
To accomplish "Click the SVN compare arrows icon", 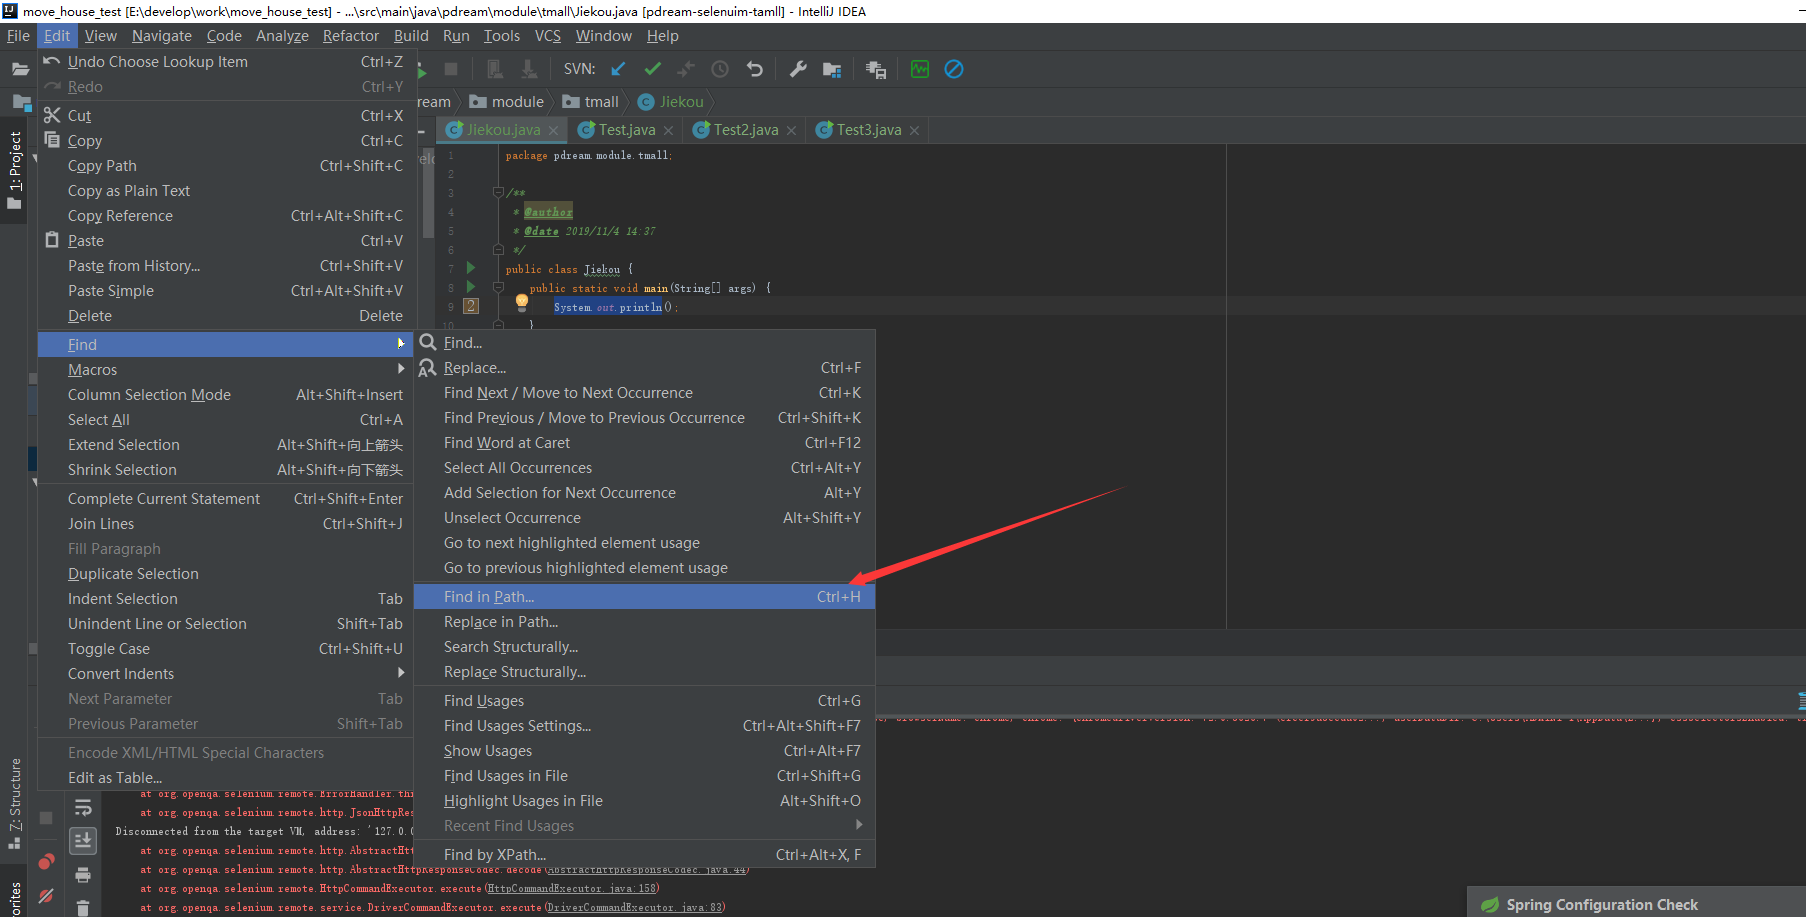I will [686, 69].
